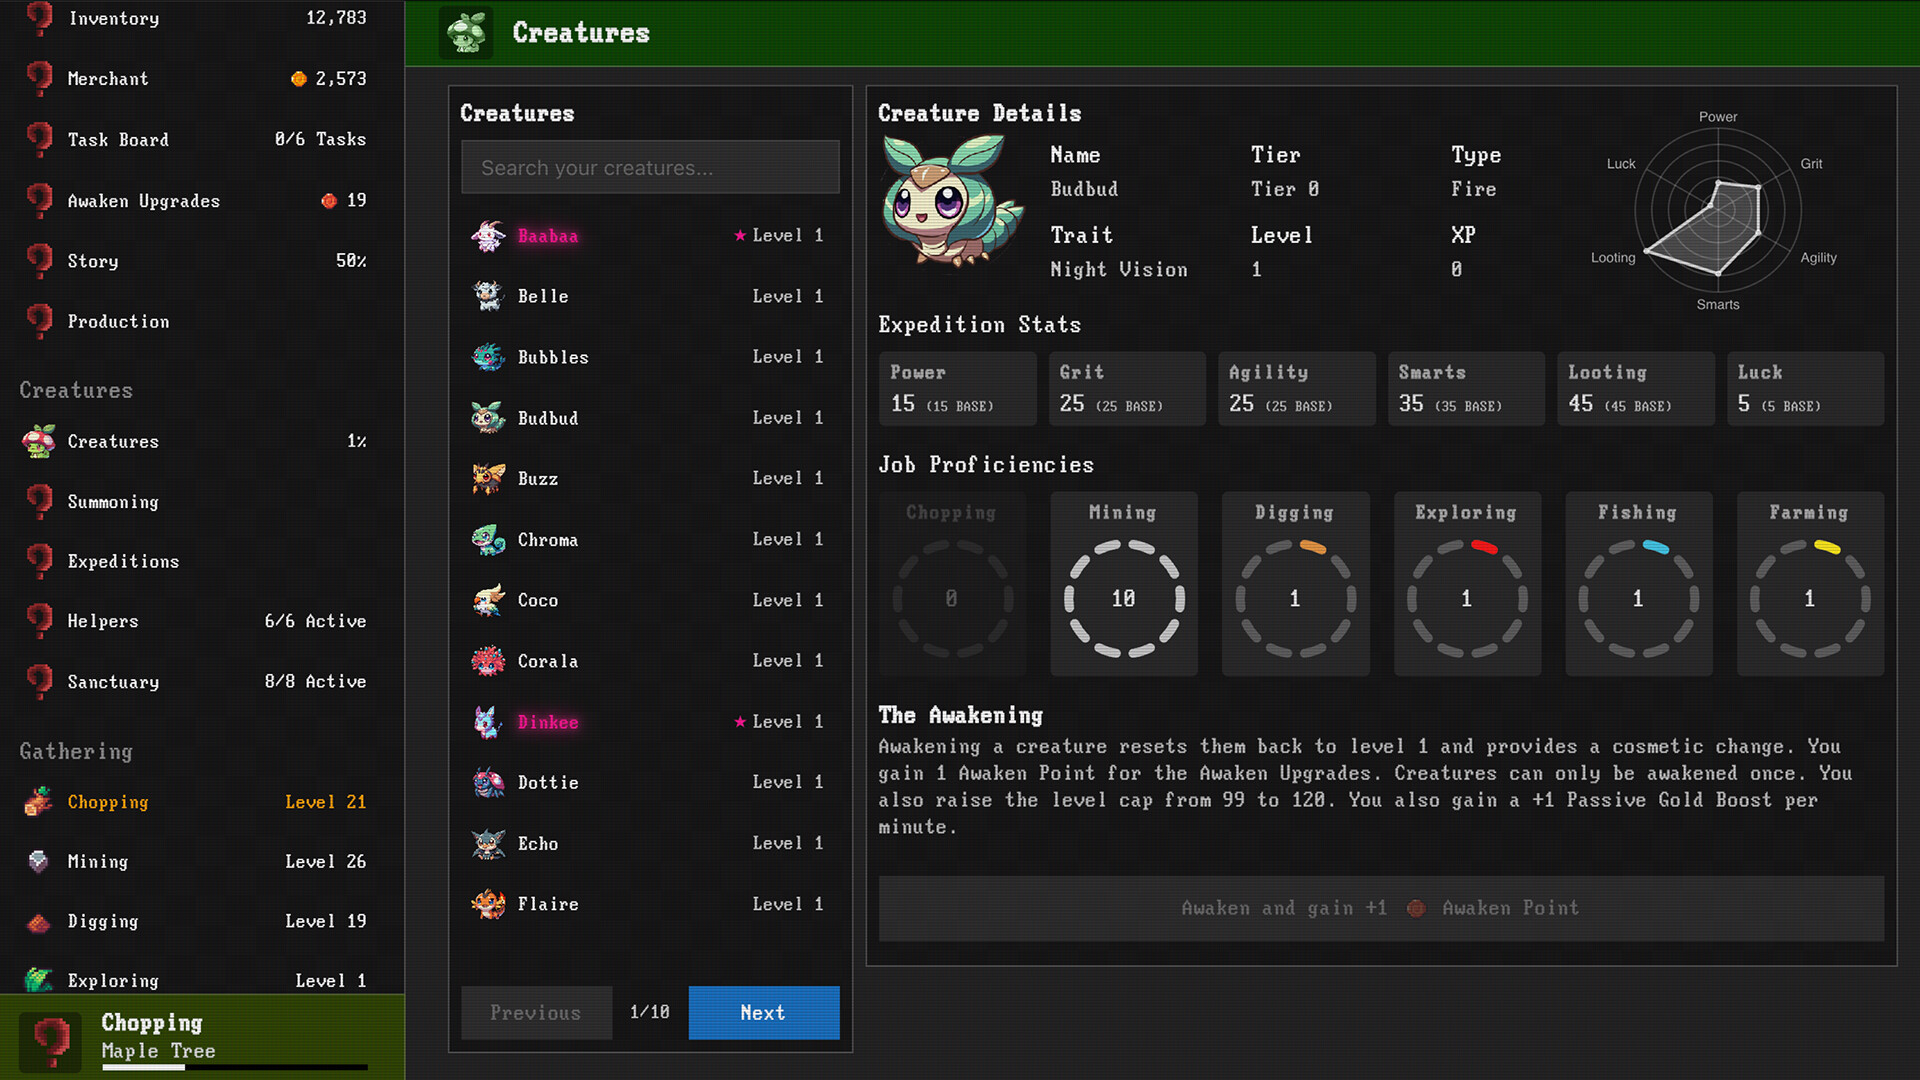Select the Chopping gathering icon
Image resolution: width=1920 pixels, height=1080 pixels.
point(38,801)
